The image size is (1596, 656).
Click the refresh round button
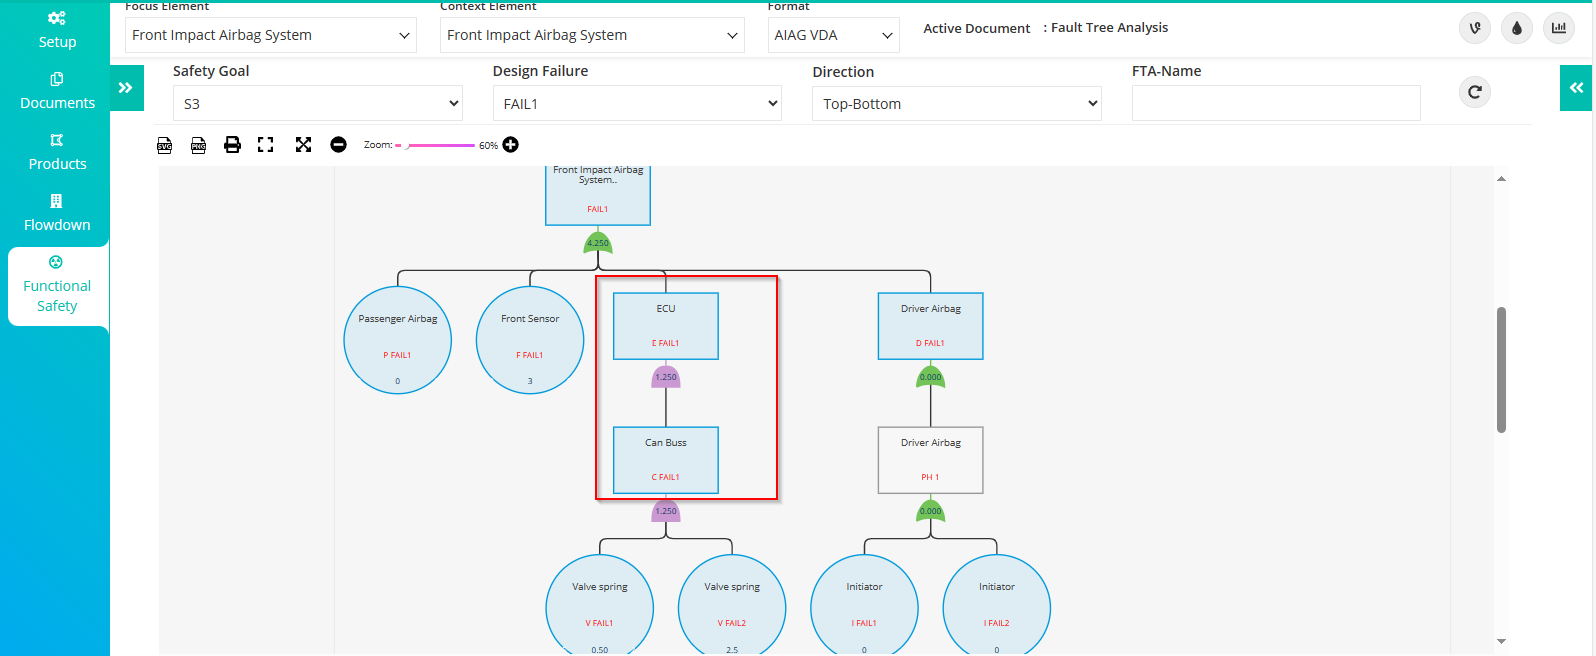coord(1475,92)
